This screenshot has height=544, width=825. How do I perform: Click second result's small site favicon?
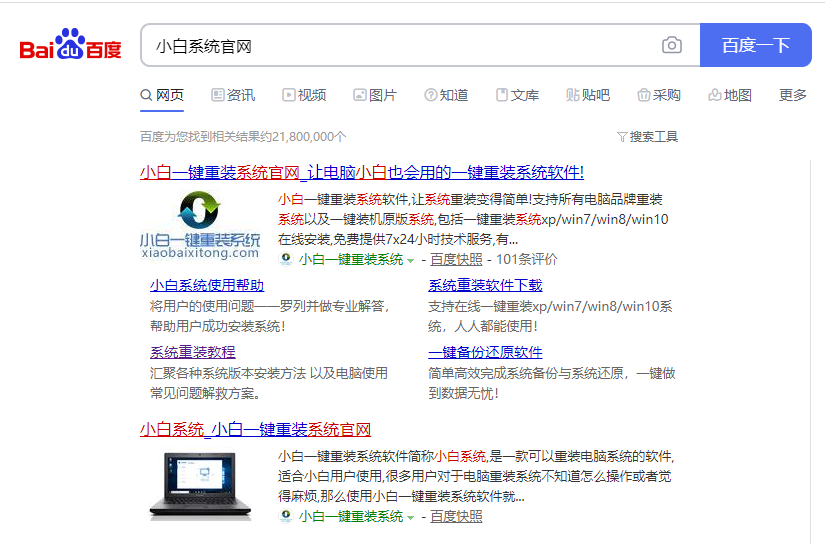point(286,516)
